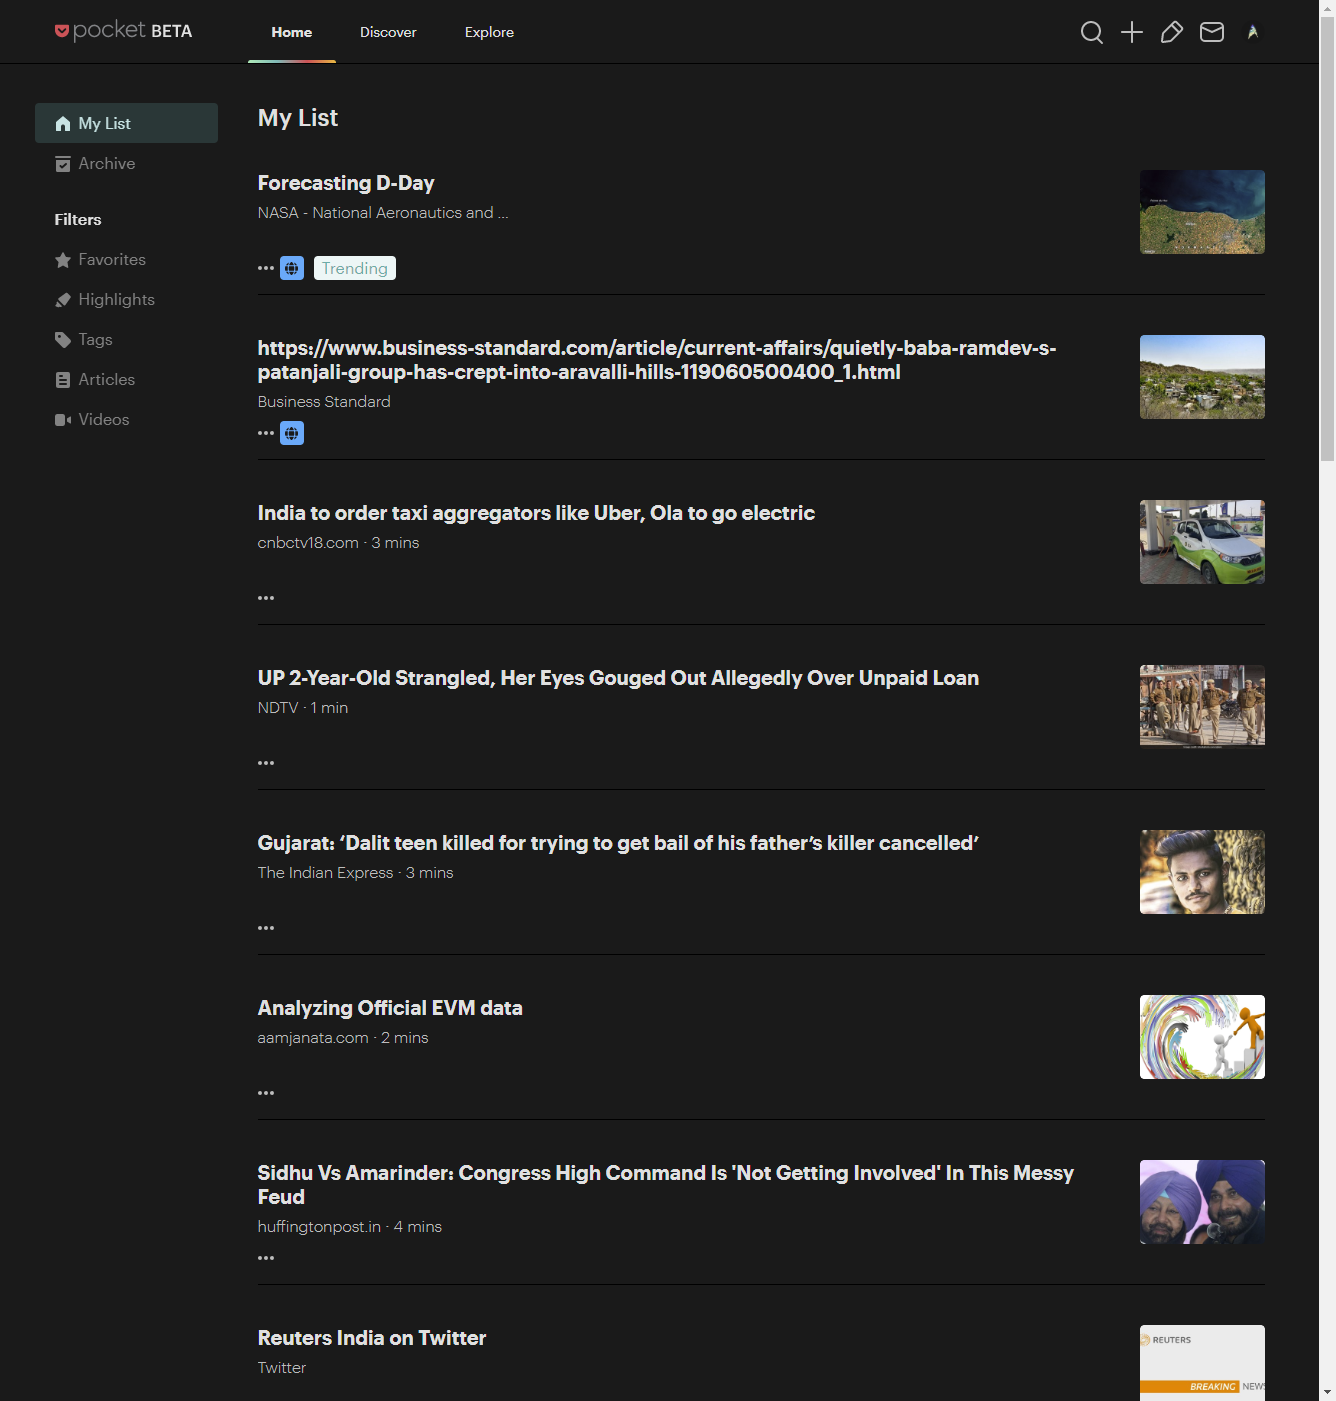Viewport: 1336px width, 1401px height.
Task: Open more options for Uber, Ola electric article
Action: (x=266, y=598)
